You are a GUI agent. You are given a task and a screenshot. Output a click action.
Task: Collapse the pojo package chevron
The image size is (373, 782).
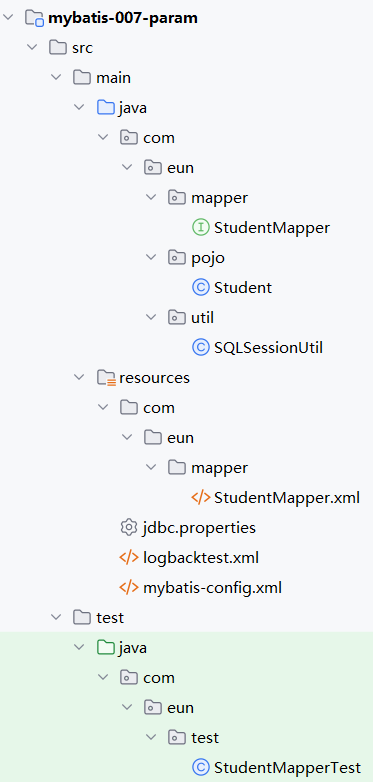coord(152,258)
